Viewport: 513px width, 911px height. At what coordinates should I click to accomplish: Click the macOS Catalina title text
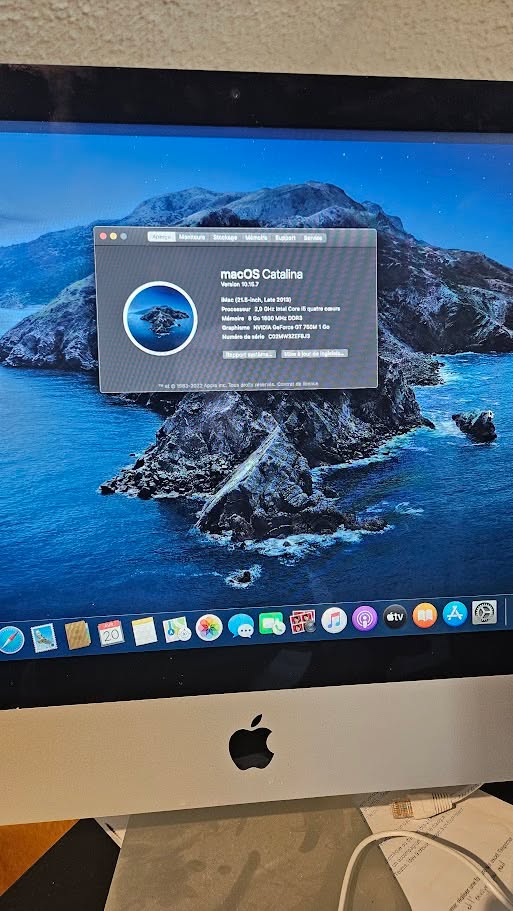[261, 274]
